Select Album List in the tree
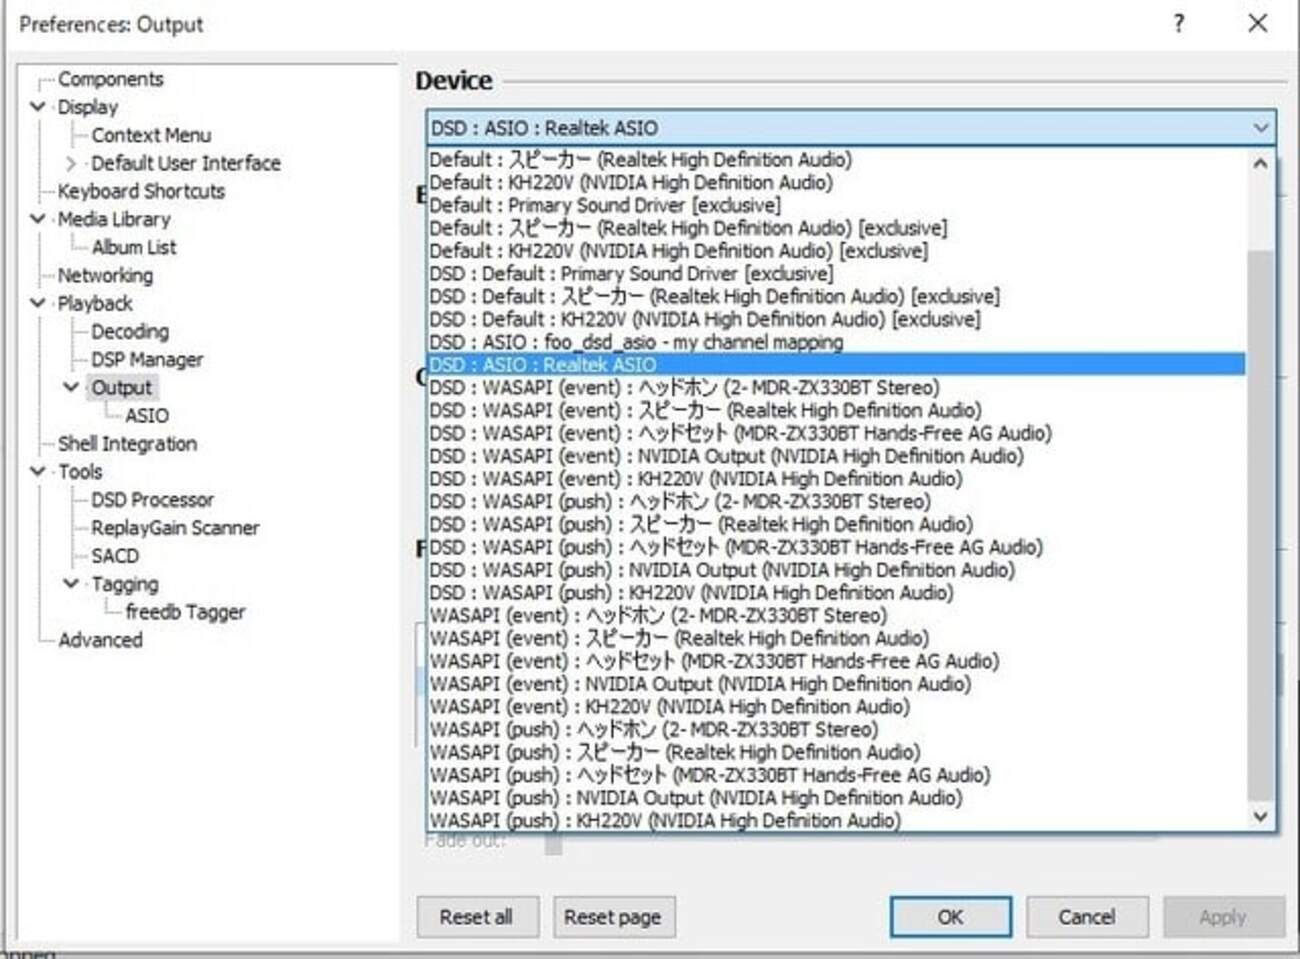The width and height of the screenshot is (1300, 959). (x=134, y=246)
